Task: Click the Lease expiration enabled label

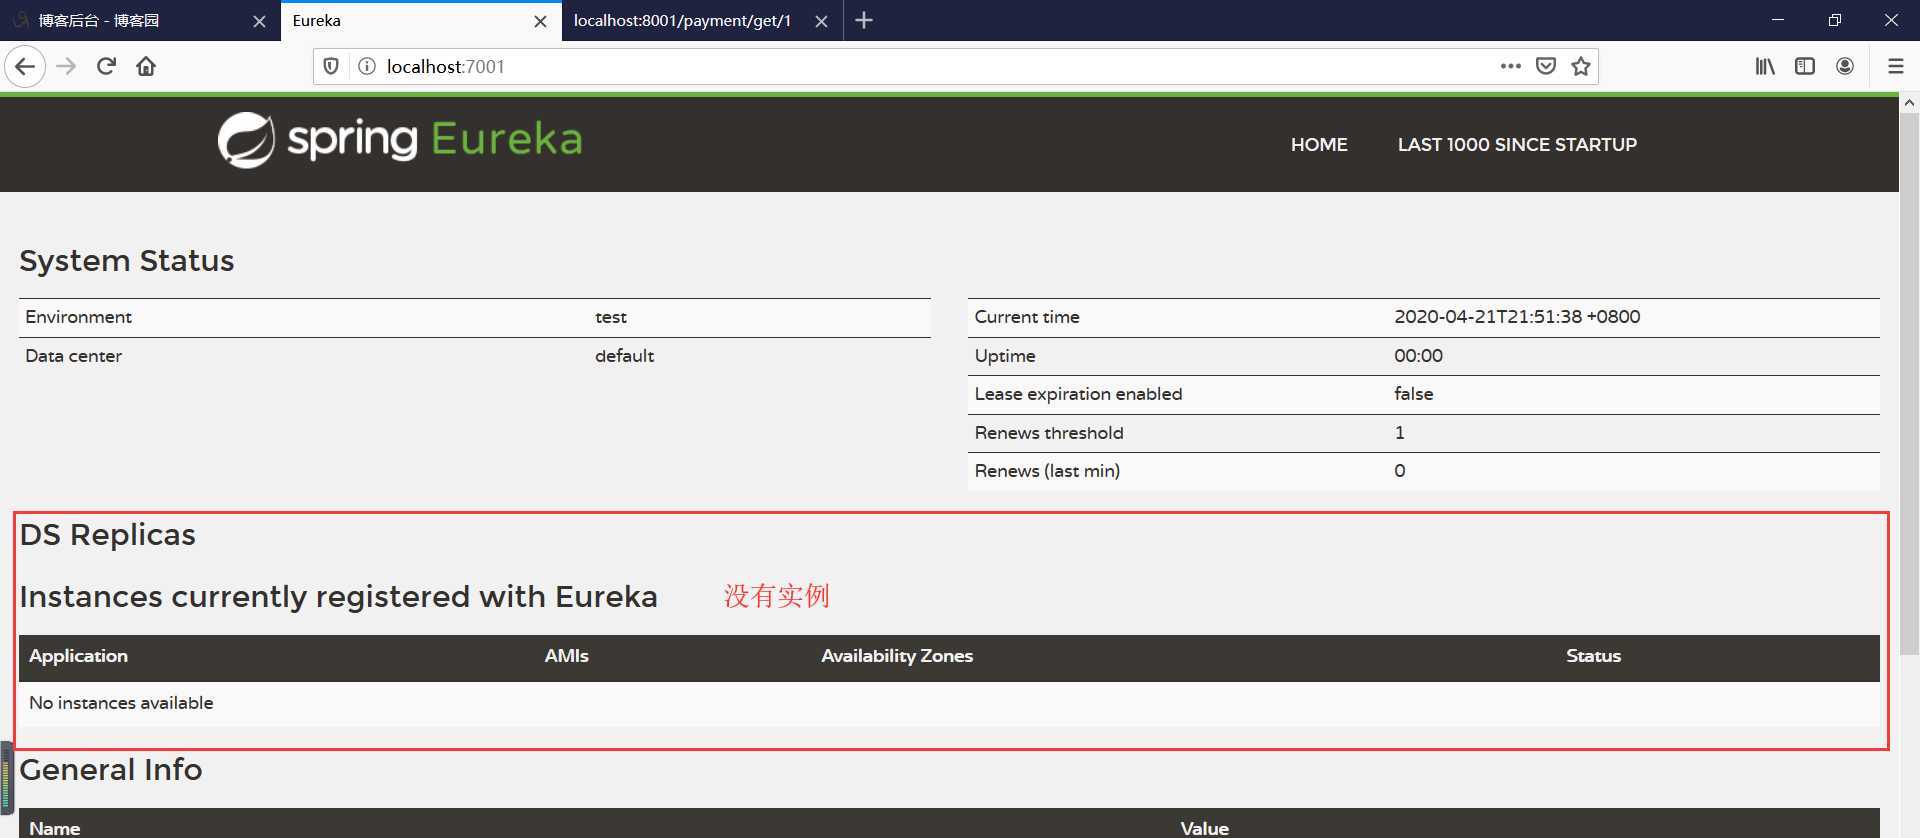Action: (x=1078, y=394)
